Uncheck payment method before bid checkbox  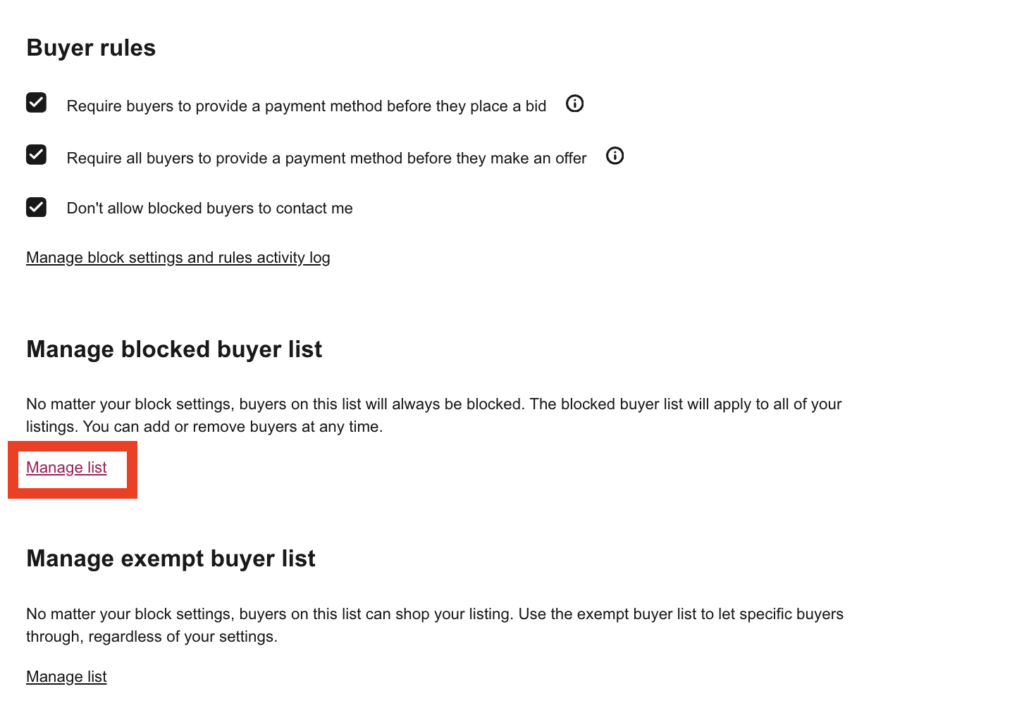pyautogui.click(x=36, y=103)
